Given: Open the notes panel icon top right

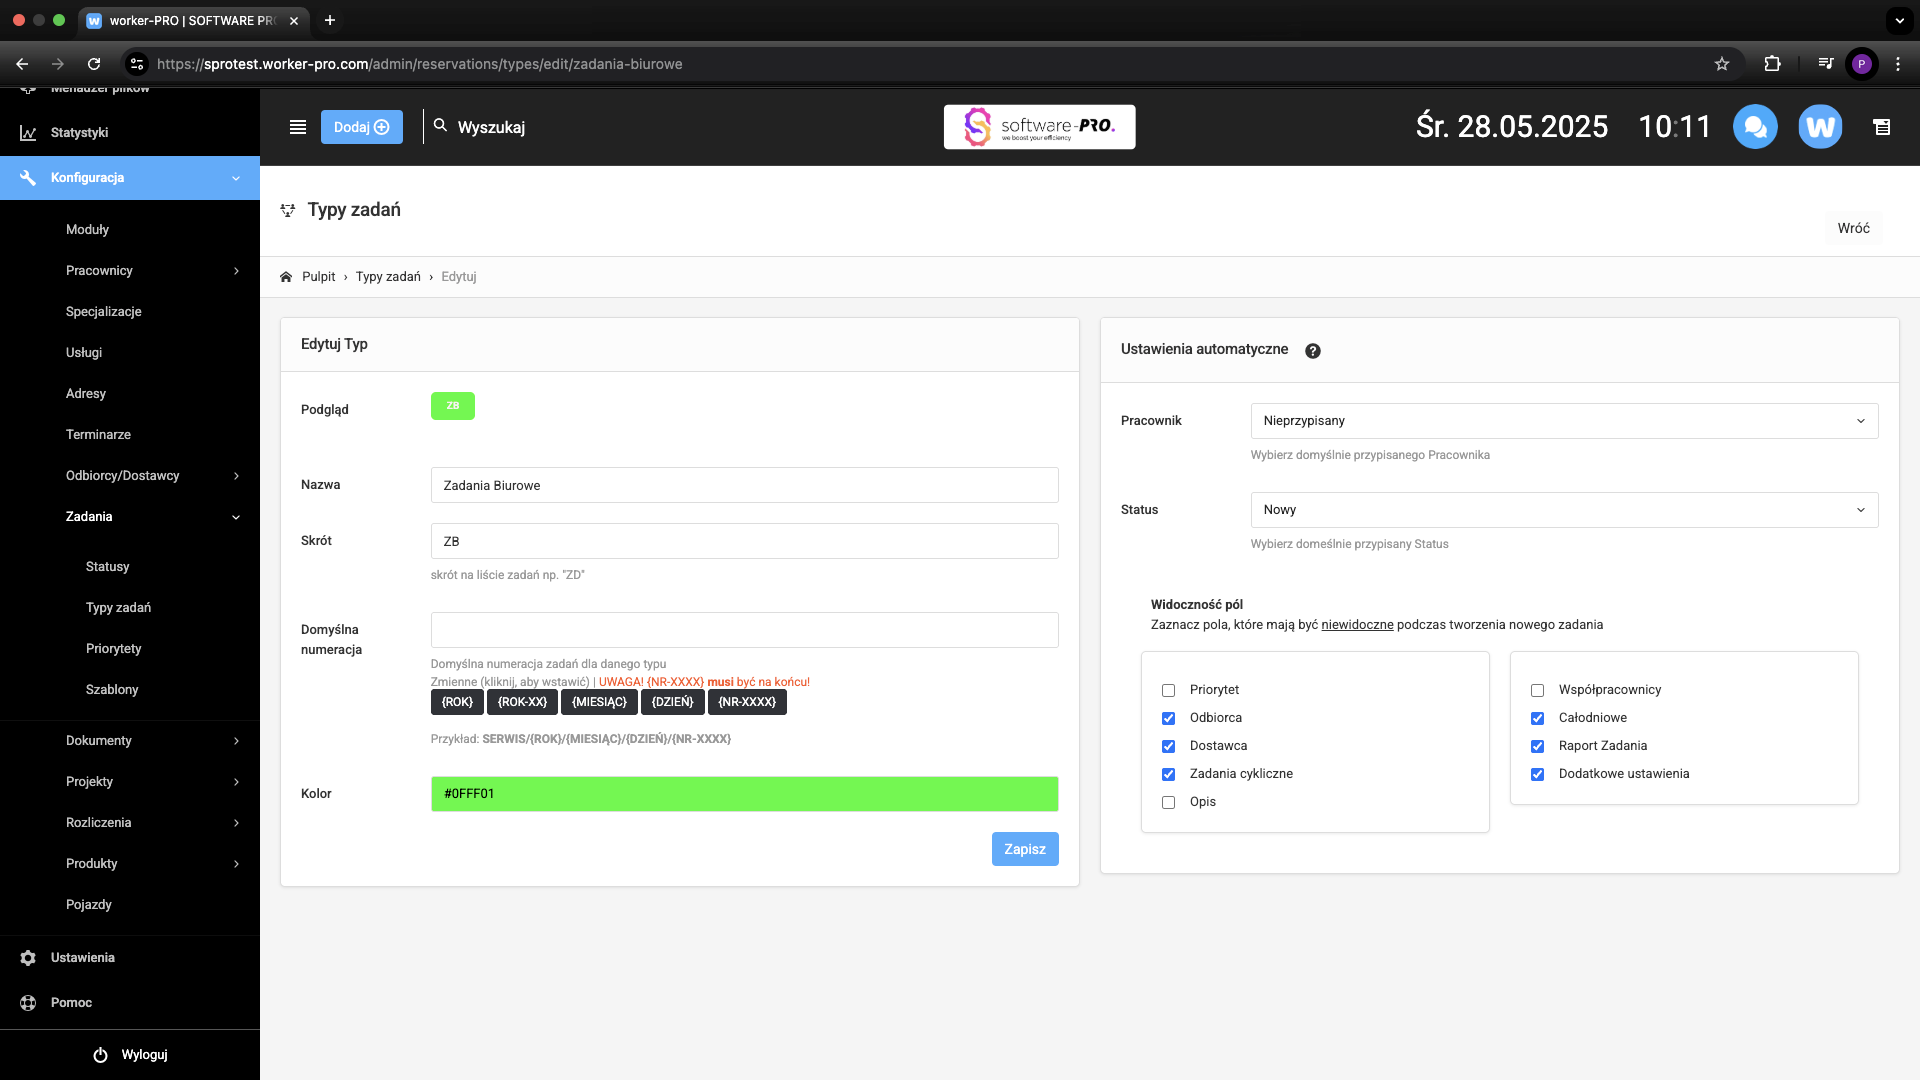Looking at the screenshot, I should (x=1882, y=127).
